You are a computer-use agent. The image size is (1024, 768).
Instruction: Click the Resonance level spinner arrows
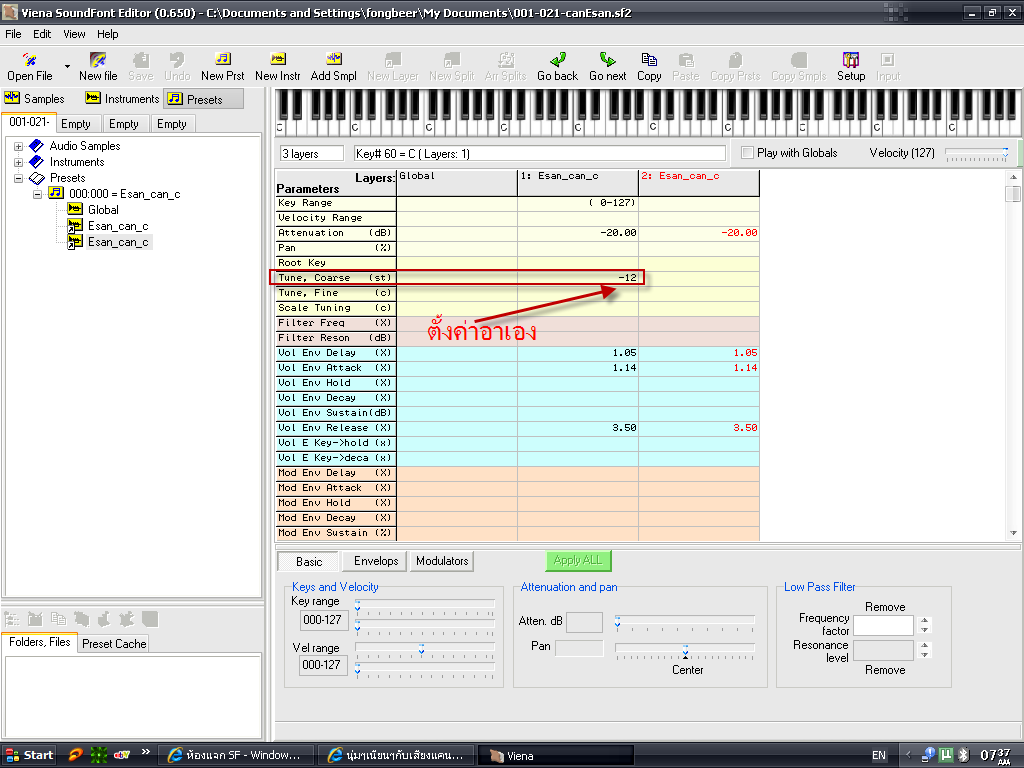point(924,650)
